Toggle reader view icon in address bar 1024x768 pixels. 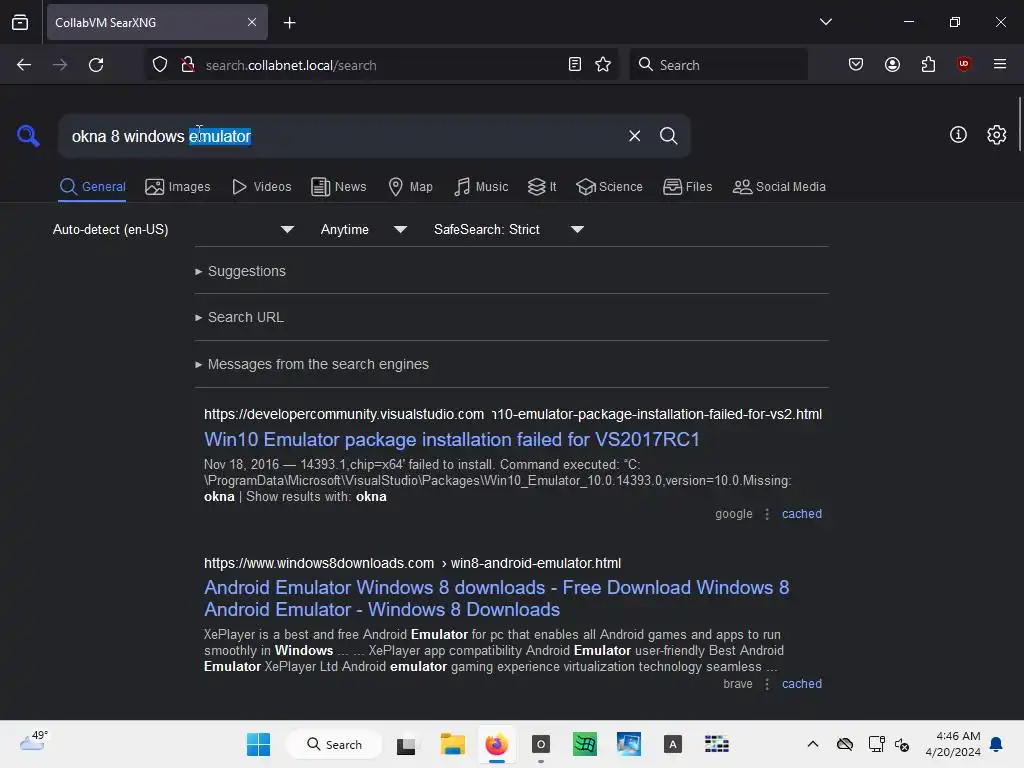click(575, 64)
